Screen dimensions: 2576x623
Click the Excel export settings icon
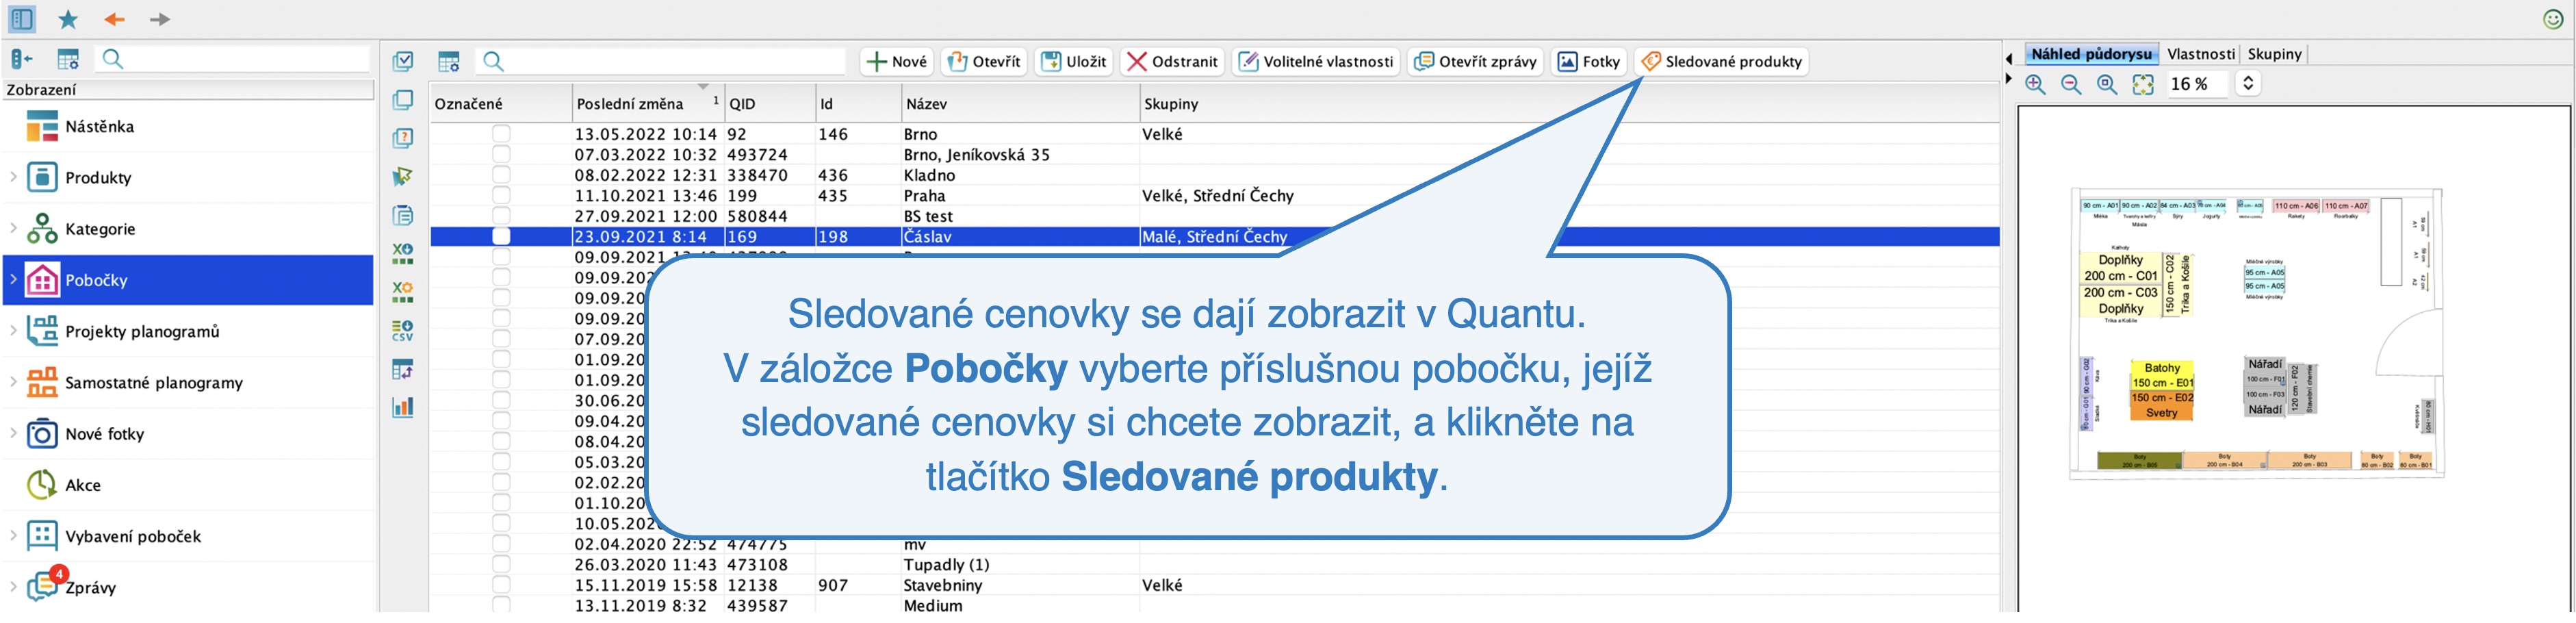[x=403, y=292]
